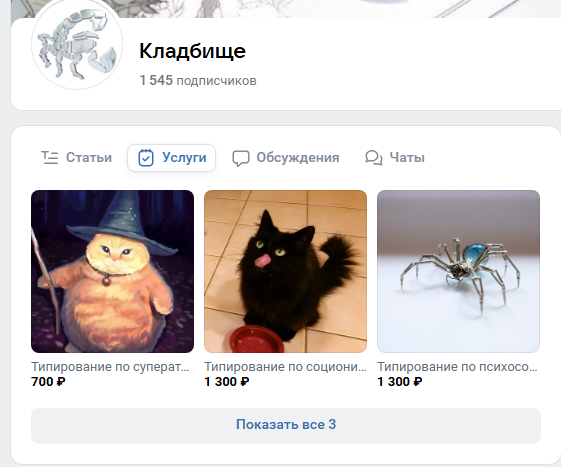Open the wizard cat service thumbnail

(x=113, y=271)
